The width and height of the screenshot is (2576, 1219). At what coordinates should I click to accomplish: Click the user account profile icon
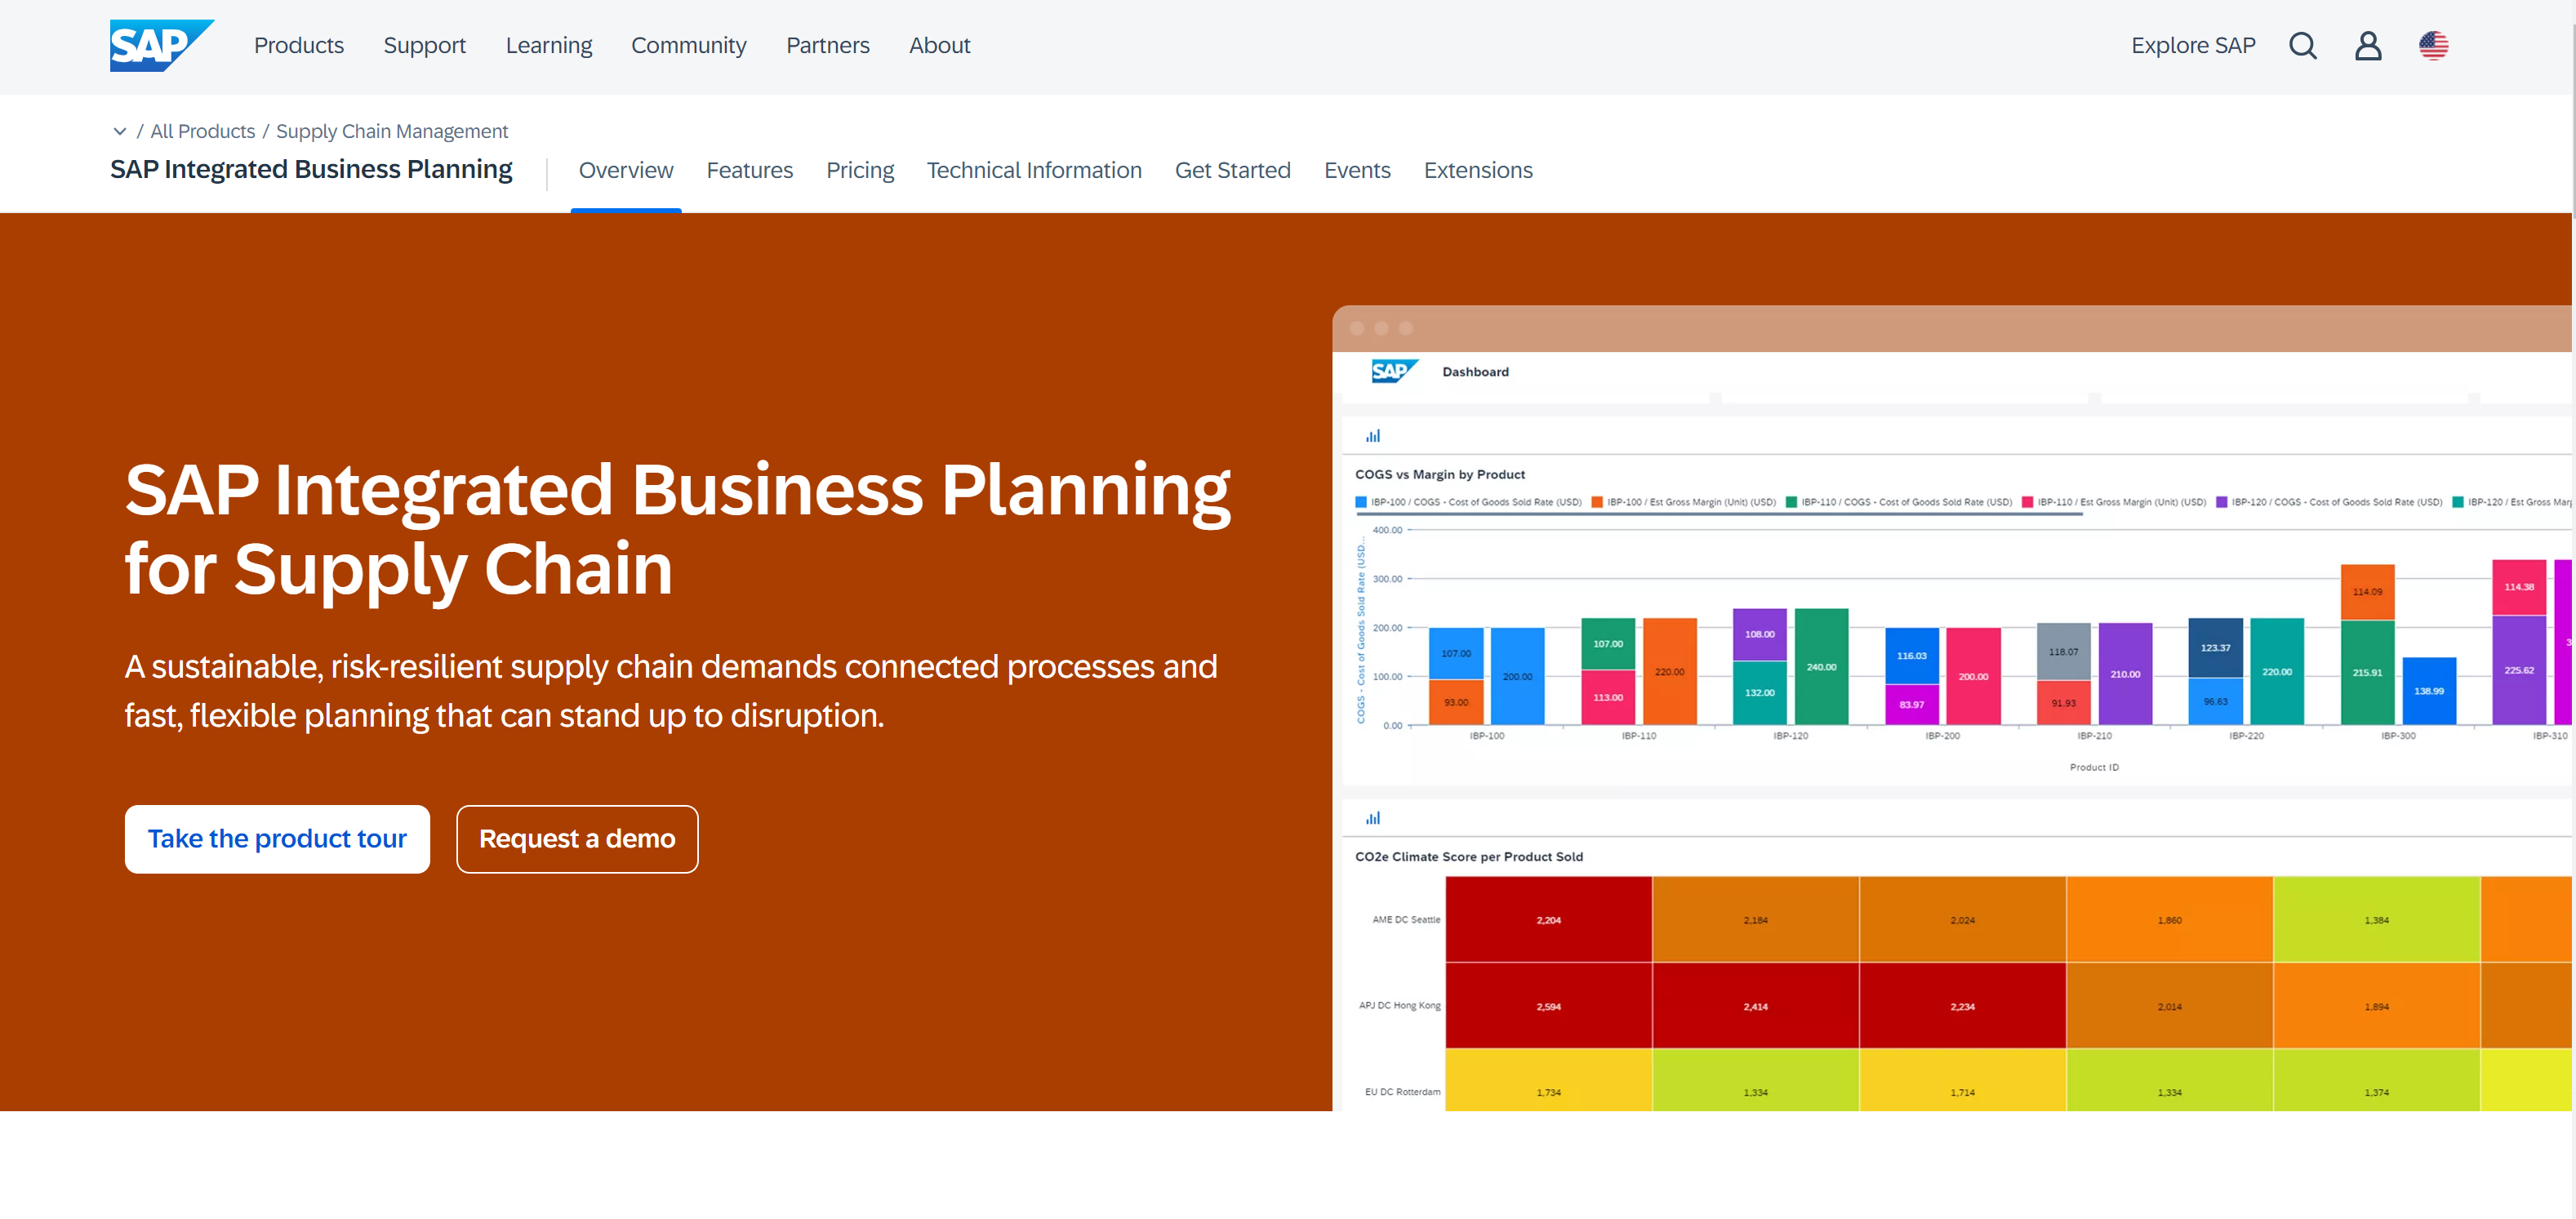[2367, 46]
